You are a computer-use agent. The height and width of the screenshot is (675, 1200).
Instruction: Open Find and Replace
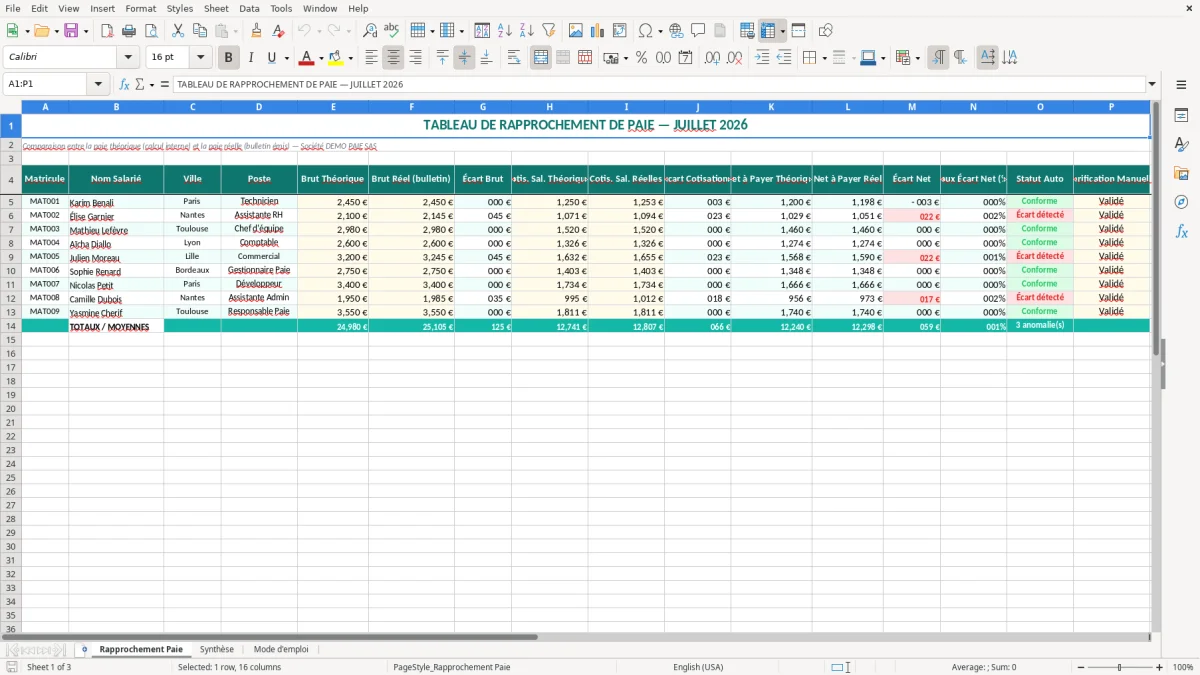(370, 31)
